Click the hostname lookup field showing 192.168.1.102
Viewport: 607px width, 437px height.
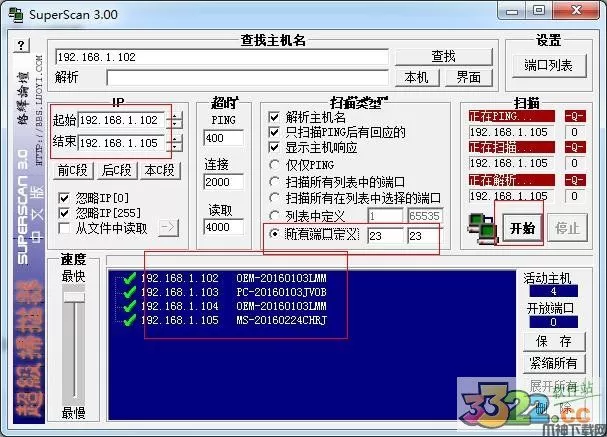[221, 57]
